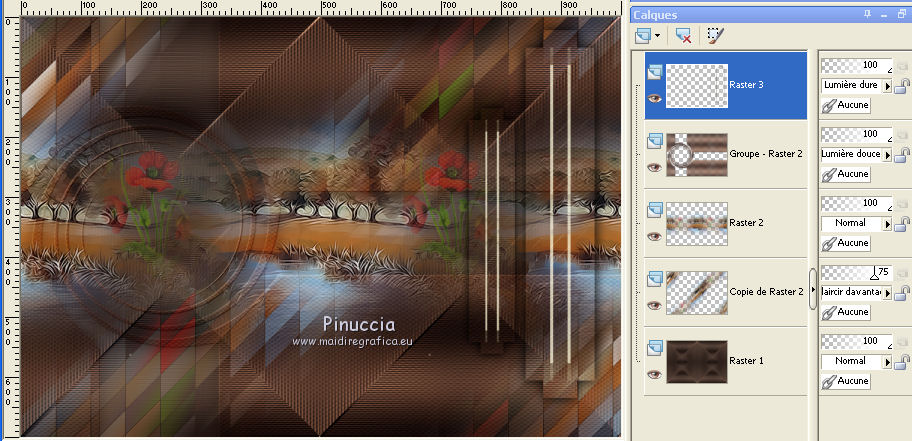Open Raster 1 Normal blend mode dropdown
The height and width of the screenshot is (441, 912).
[x=888, y=361]
